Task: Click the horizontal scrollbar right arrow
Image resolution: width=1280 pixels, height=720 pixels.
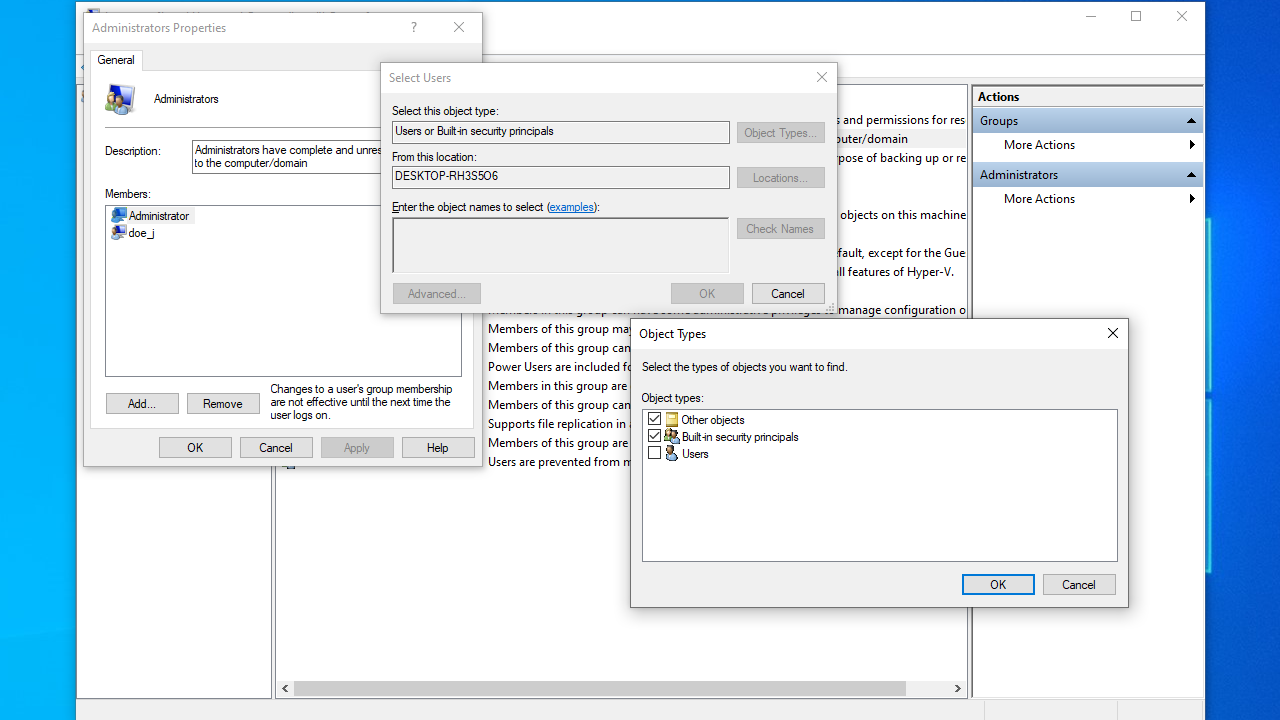Action: point(957,689)
